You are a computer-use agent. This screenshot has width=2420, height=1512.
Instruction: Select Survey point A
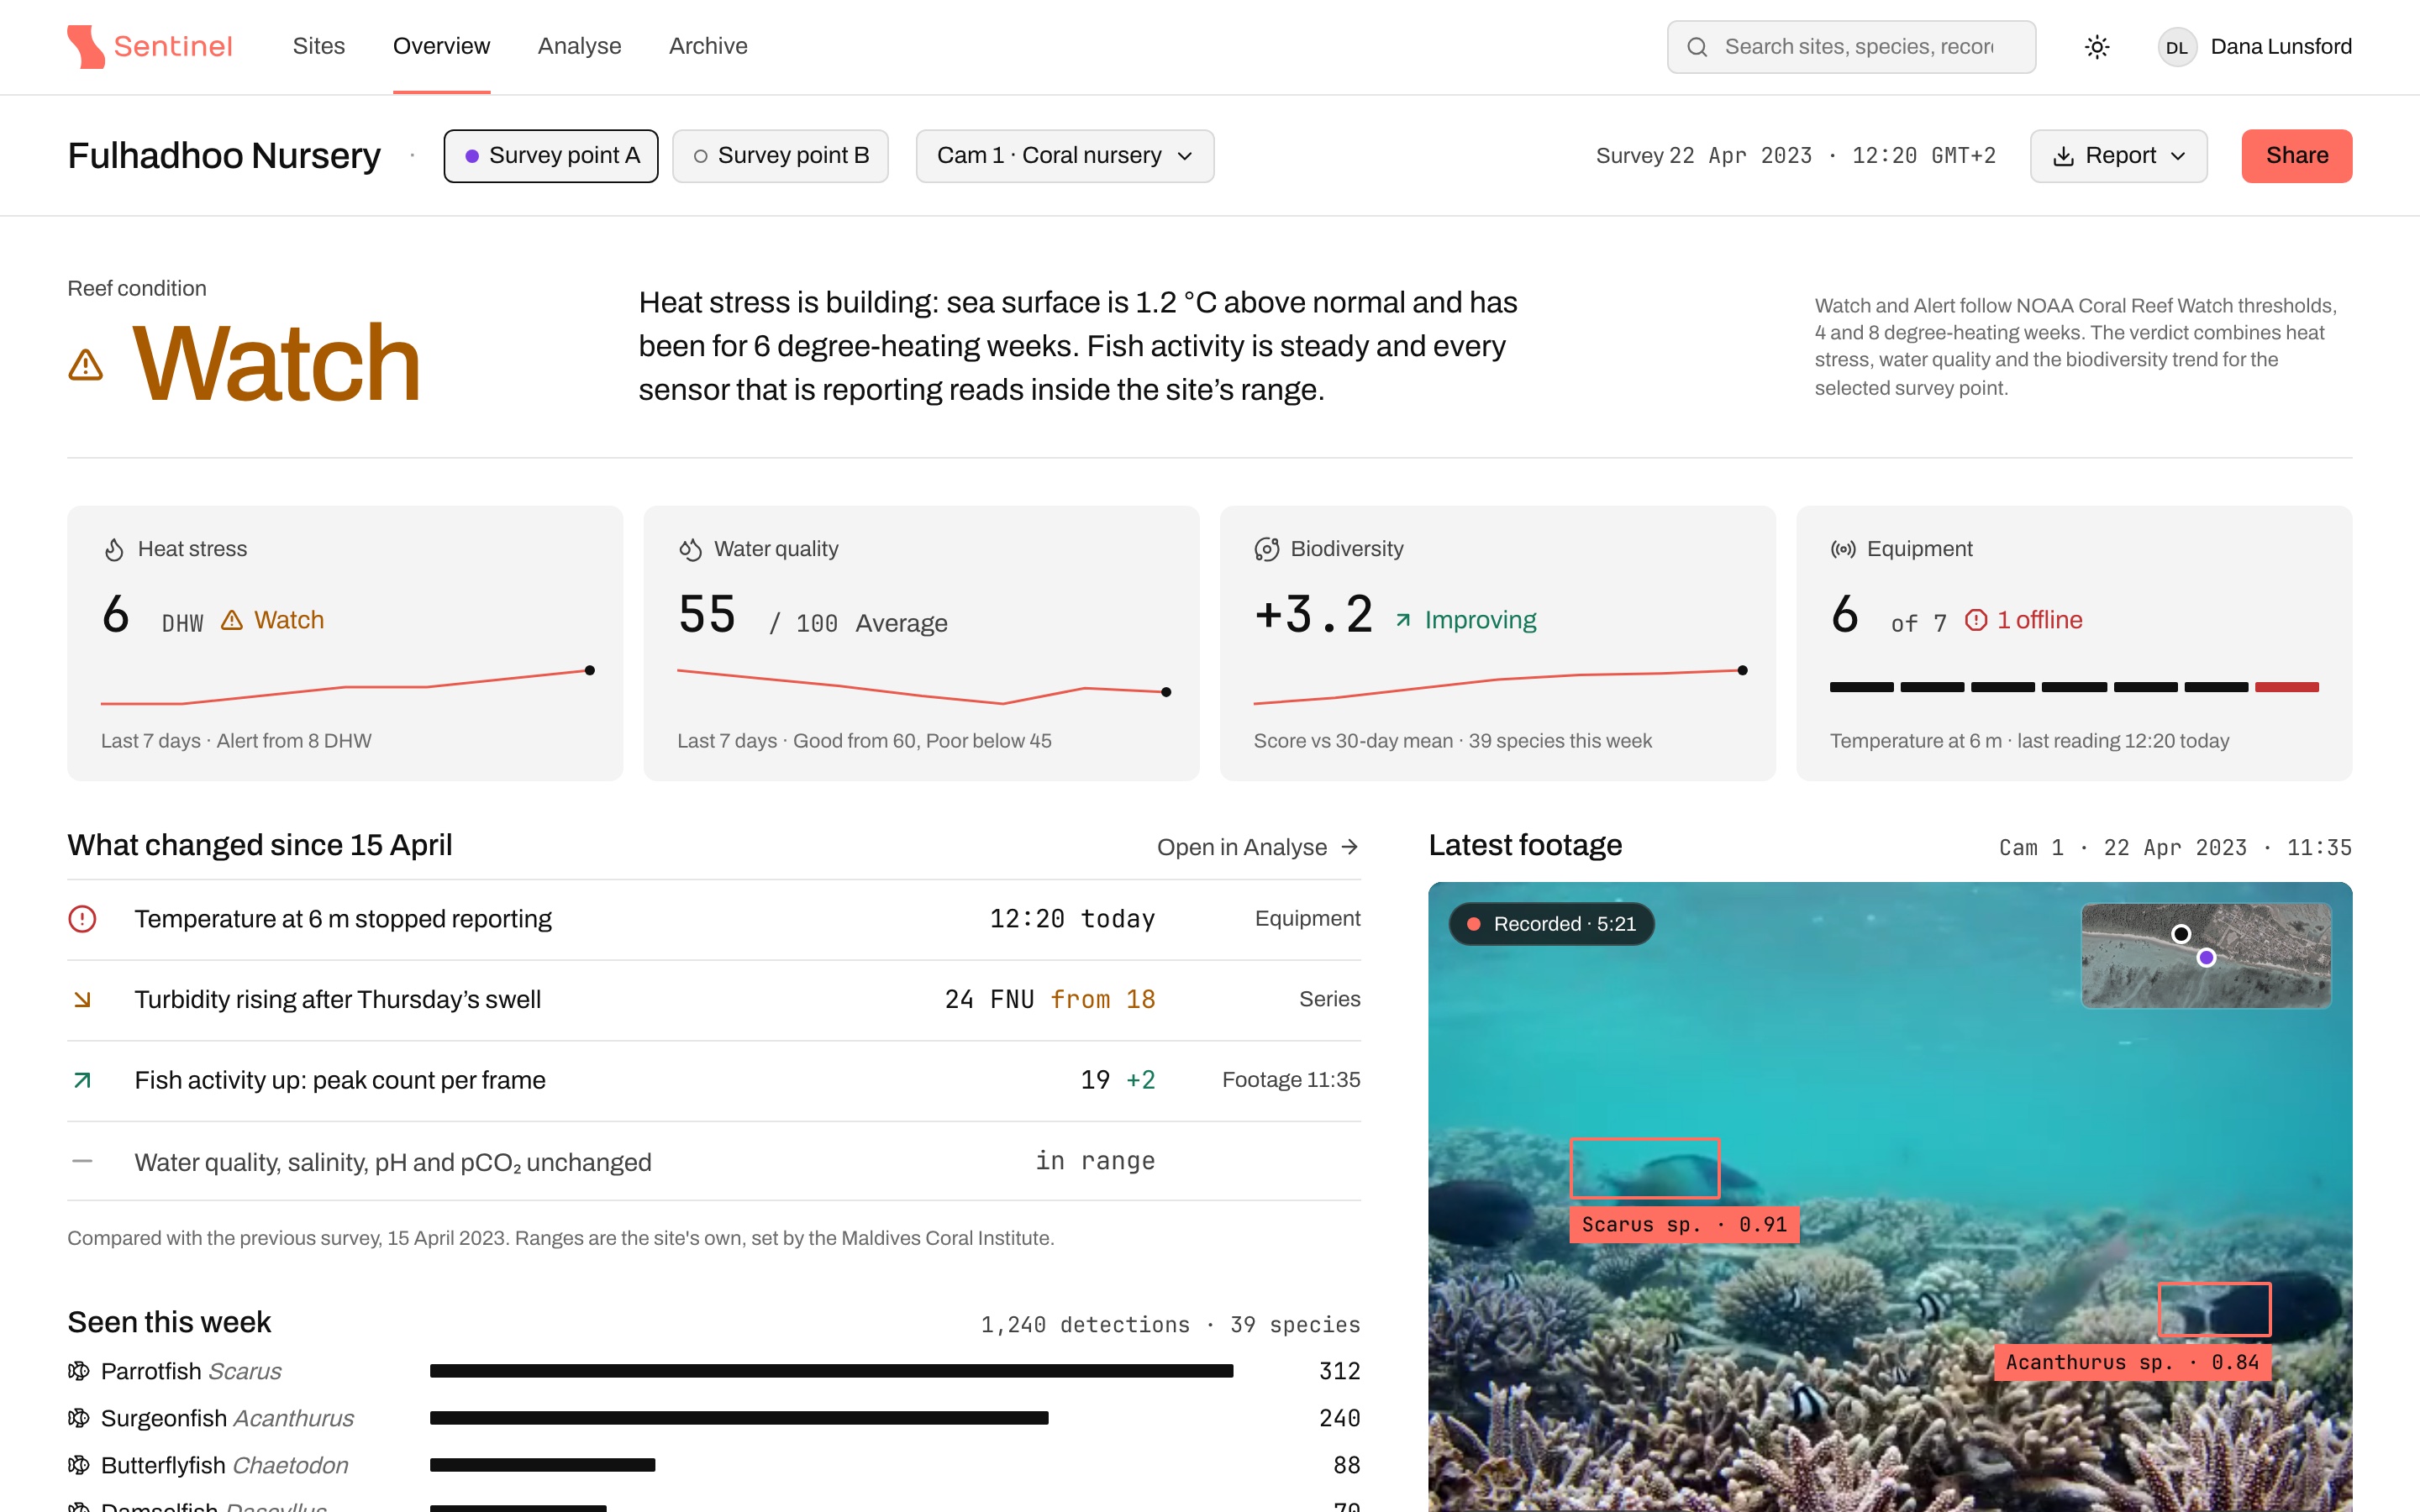pyautogui.click(x=551, y=156)
